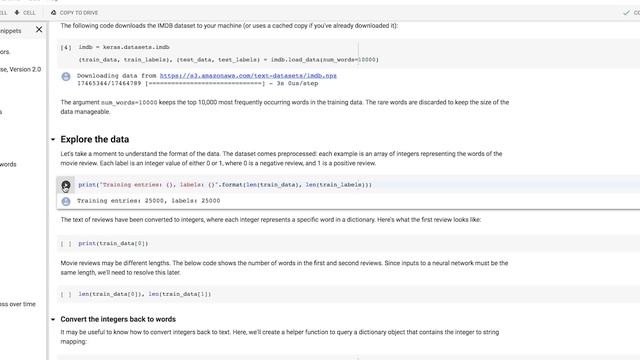Click inside the print(train_data[0]) code
The height and width of the screenshot is (360, 640).
pyautogui.click(x=113, y=243)
